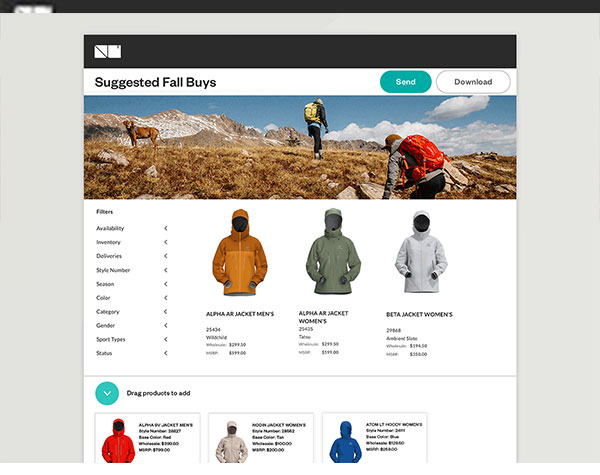The width and height of the screenshot is (600, 475).
Task: Expand the Category filter
Action: 166,312
